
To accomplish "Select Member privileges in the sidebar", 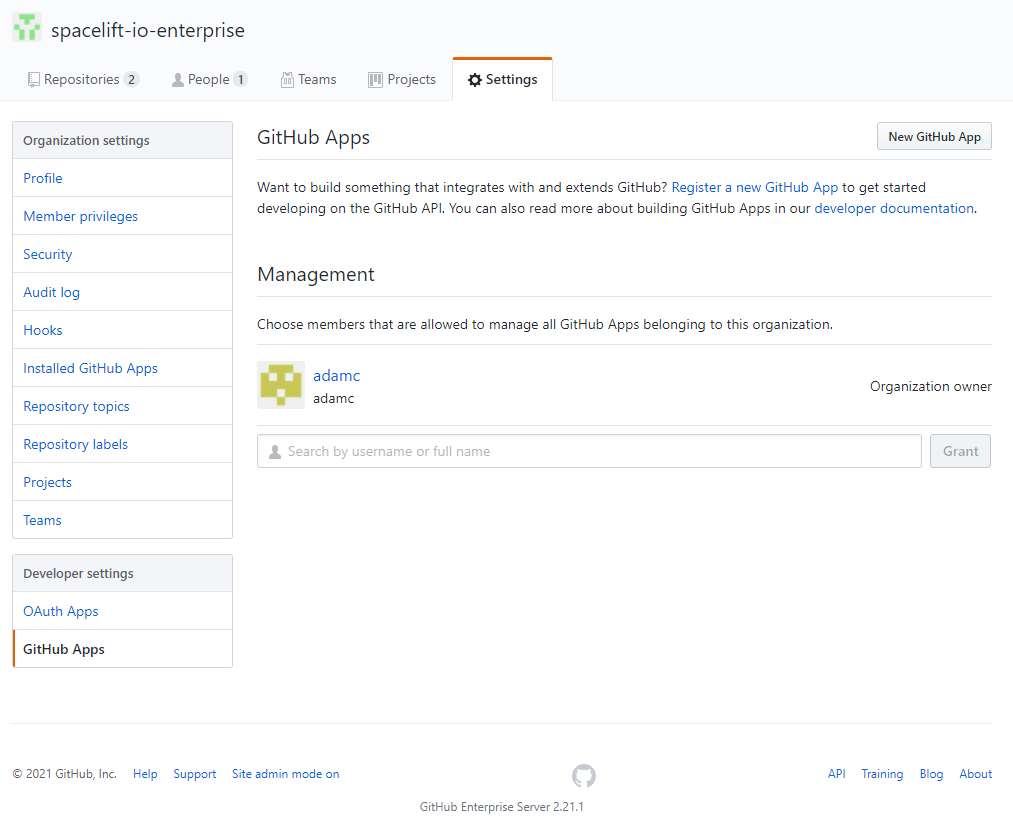I will (81, 216).
